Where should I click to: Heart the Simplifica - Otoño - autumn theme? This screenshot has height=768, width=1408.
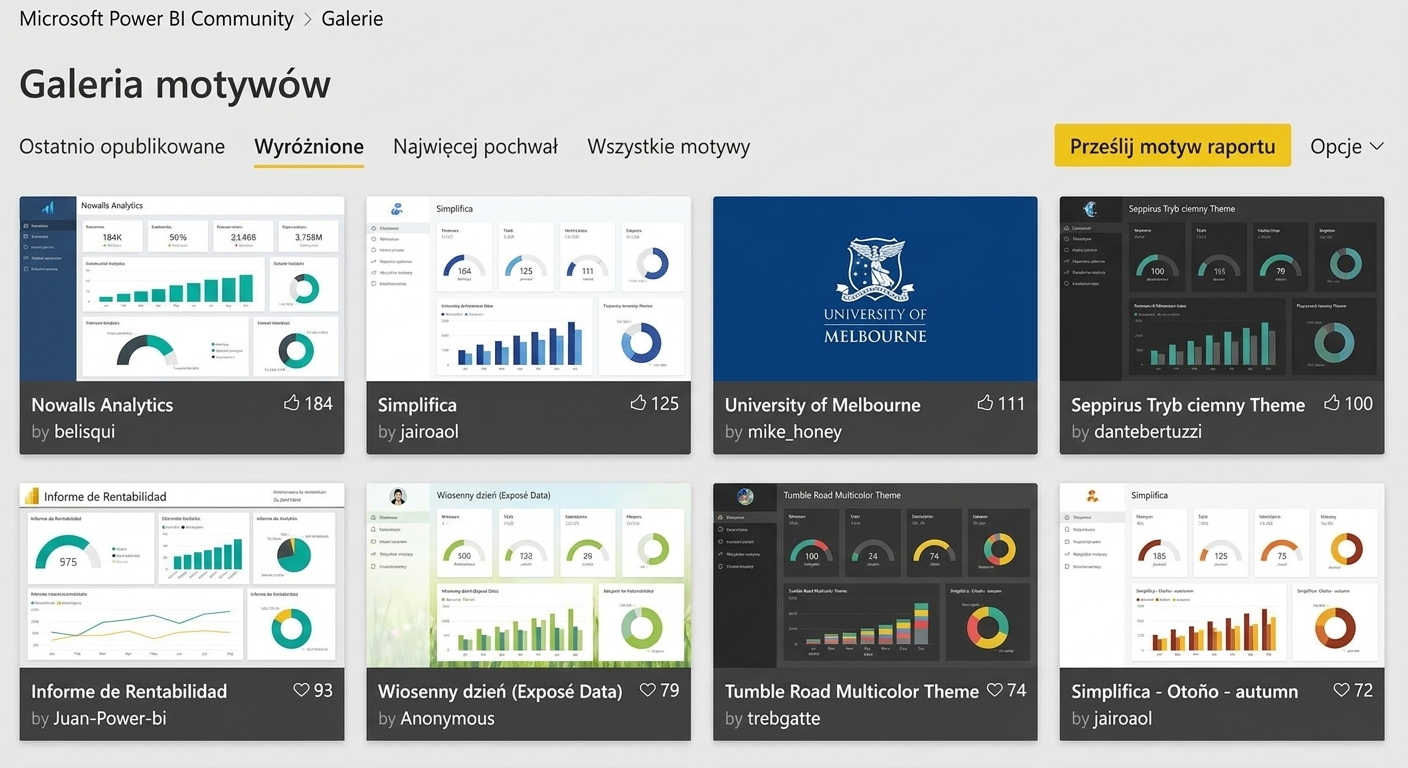[x=1342, y=690]
